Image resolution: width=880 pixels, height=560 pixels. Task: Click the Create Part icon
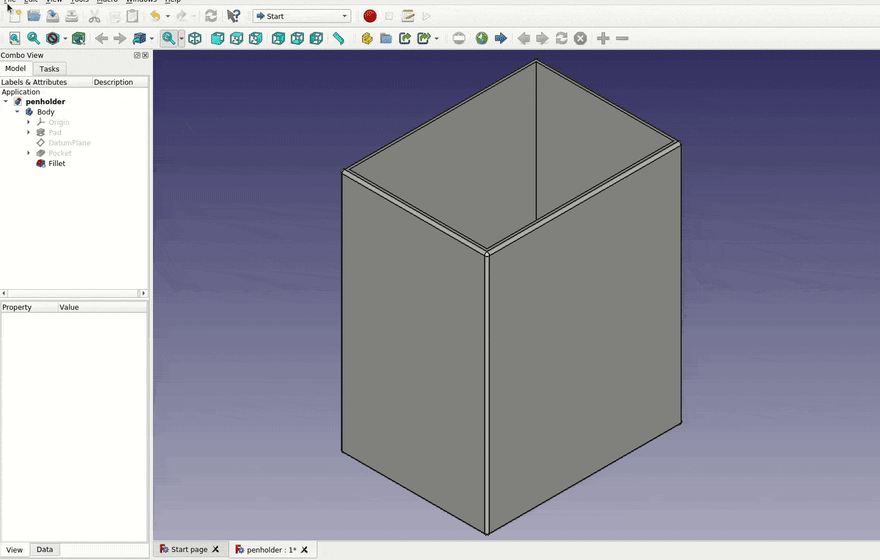point(367,38)
